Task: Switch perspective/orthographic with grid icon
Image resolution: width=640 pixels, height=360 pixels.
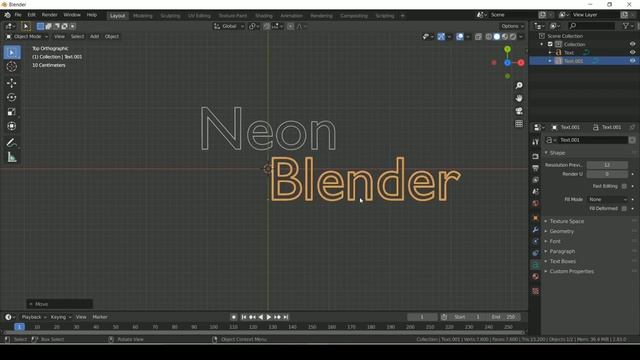Action: [519, 124]
